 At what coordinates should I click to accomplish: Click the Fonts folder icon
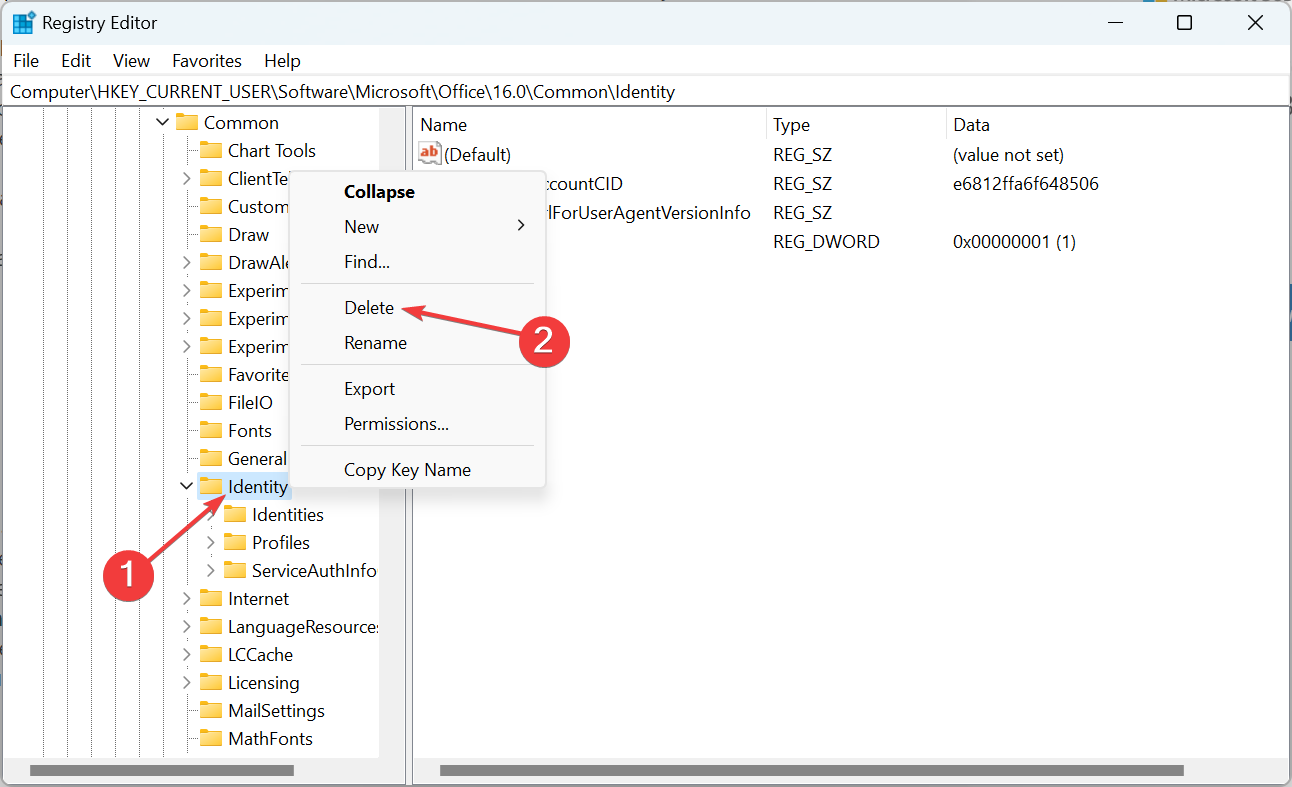point(210,430)
